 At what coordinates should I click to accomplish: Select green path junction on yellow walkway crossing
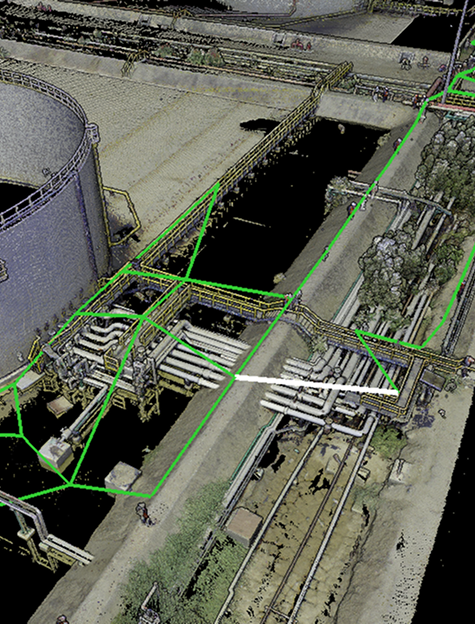[x=184, y=279]
